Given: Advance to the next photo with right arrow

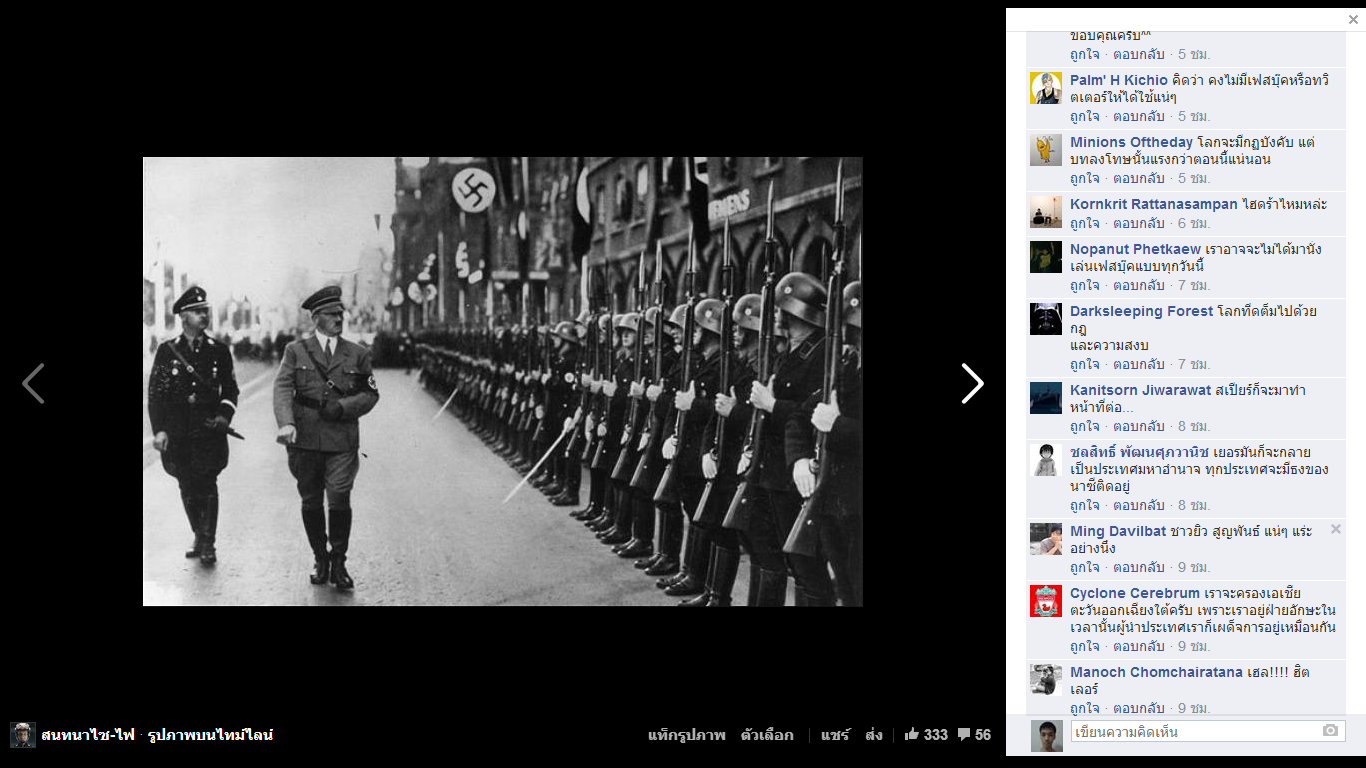Looking at the screenshot, I should tap(973, 383).
